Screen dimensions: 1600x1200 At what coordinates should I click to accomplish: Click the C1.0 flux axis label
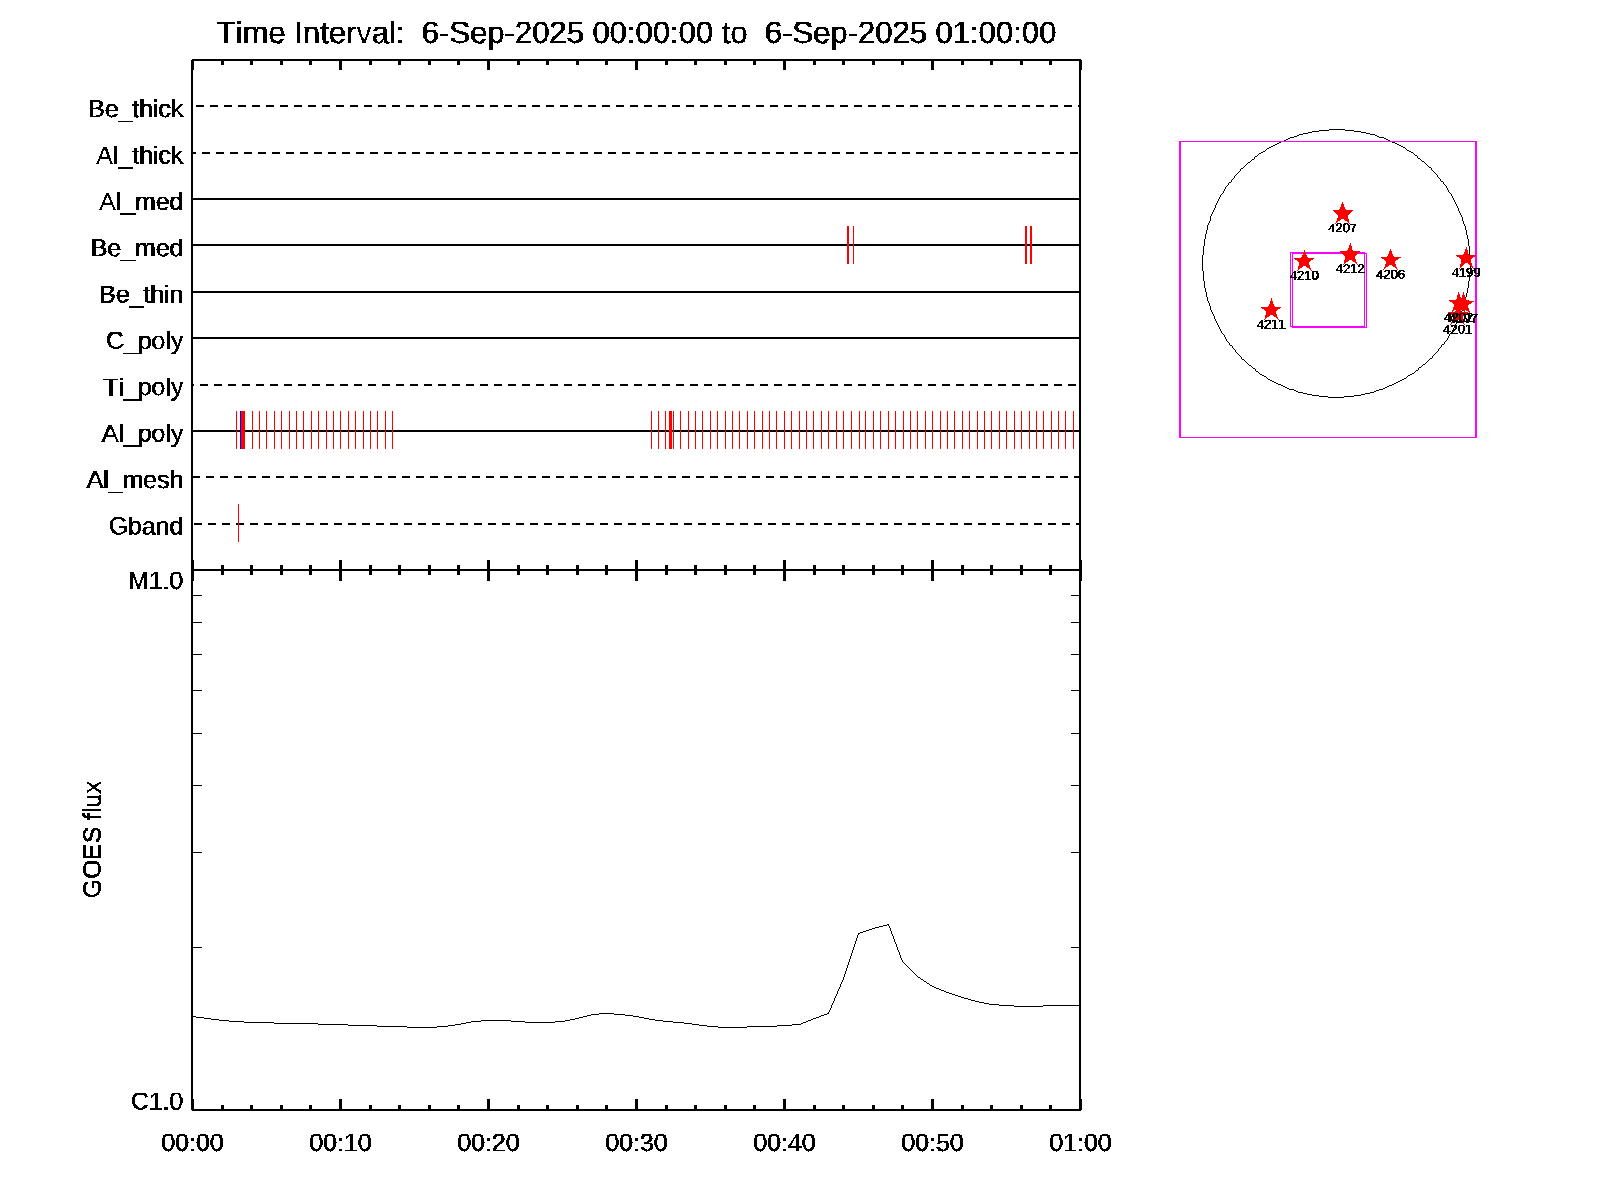point(157,1102)
